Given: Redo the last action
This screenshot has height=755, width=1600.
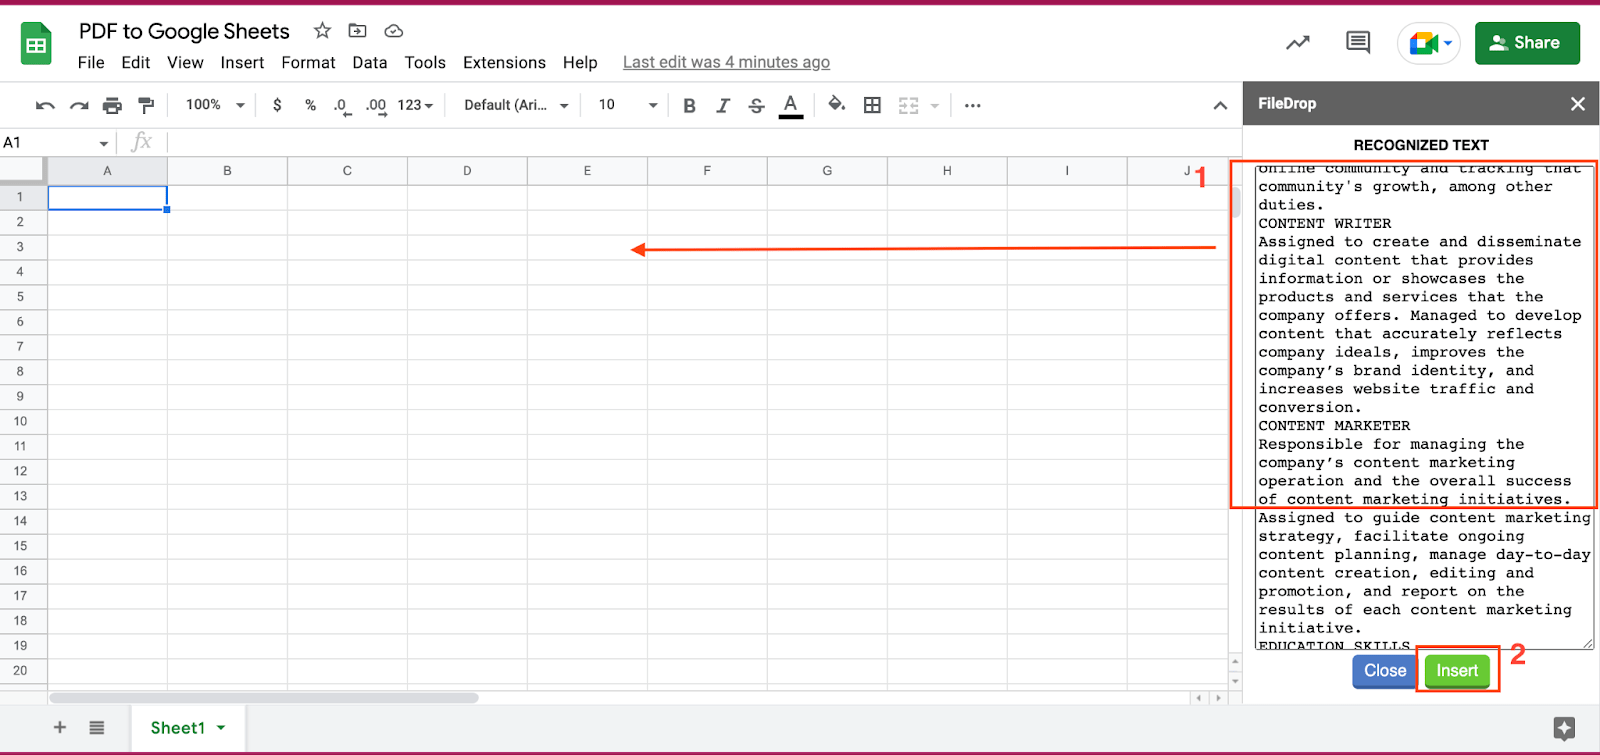Looking at the screenshot, I should click(79, 105).
